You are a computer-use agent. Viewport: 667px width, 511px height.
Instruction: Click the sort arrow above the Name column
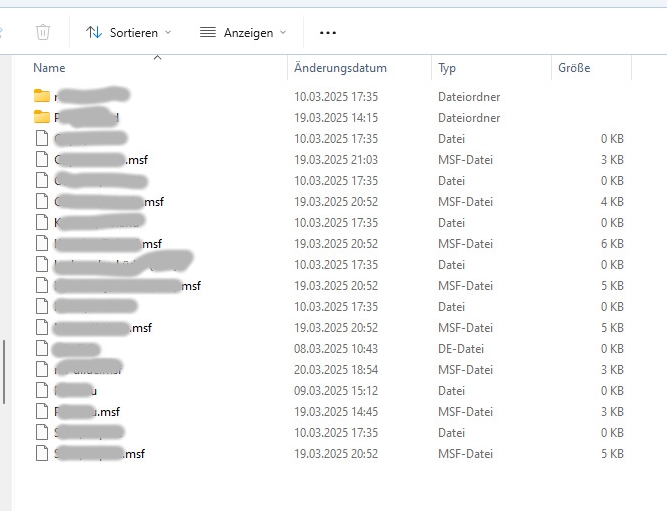157,58
